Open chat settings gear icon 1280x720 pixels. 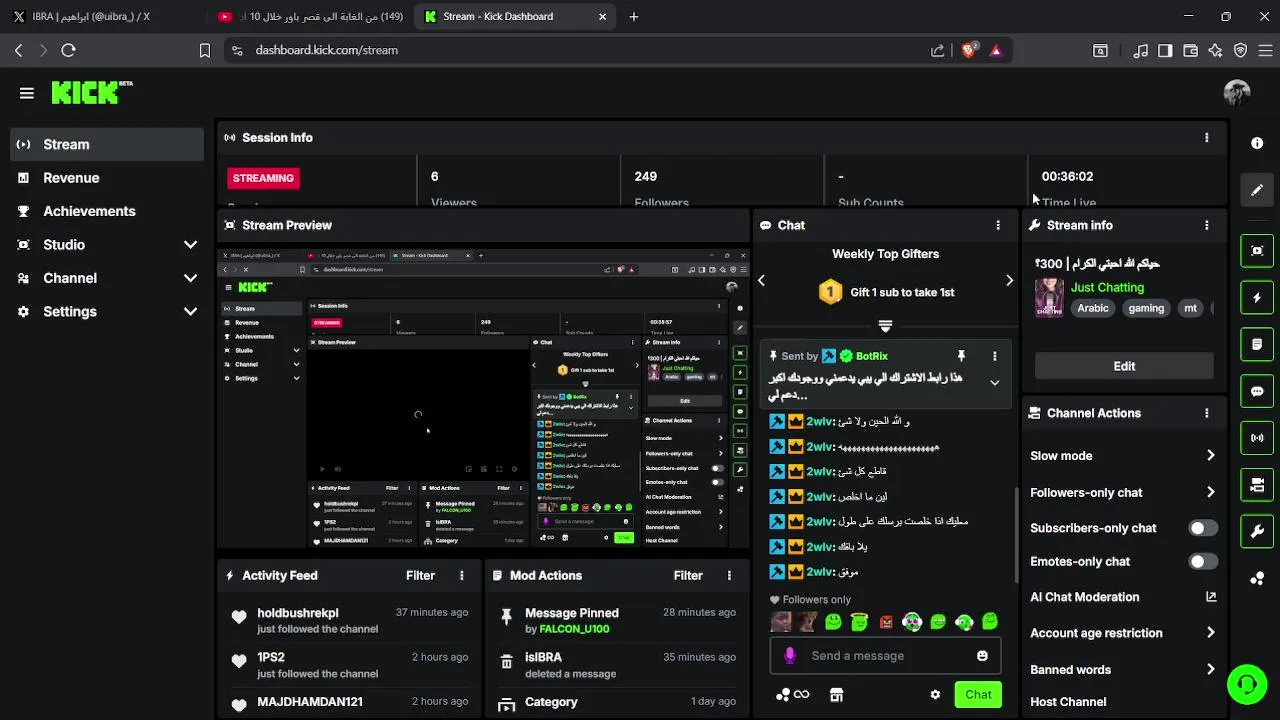(935, 695)
